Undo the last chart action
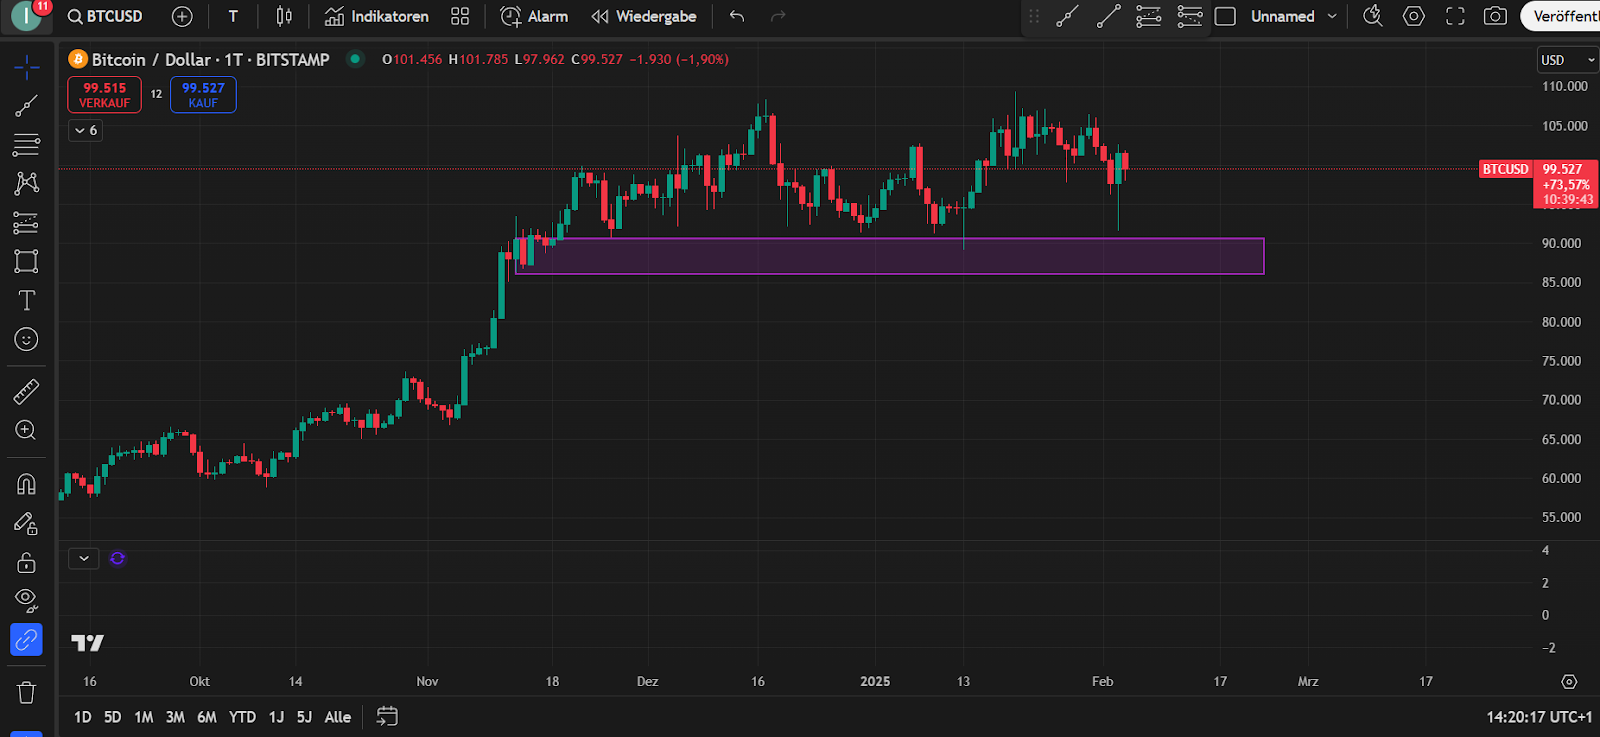This screenshot has width=1600, height=737. click(x=737, y=16)
